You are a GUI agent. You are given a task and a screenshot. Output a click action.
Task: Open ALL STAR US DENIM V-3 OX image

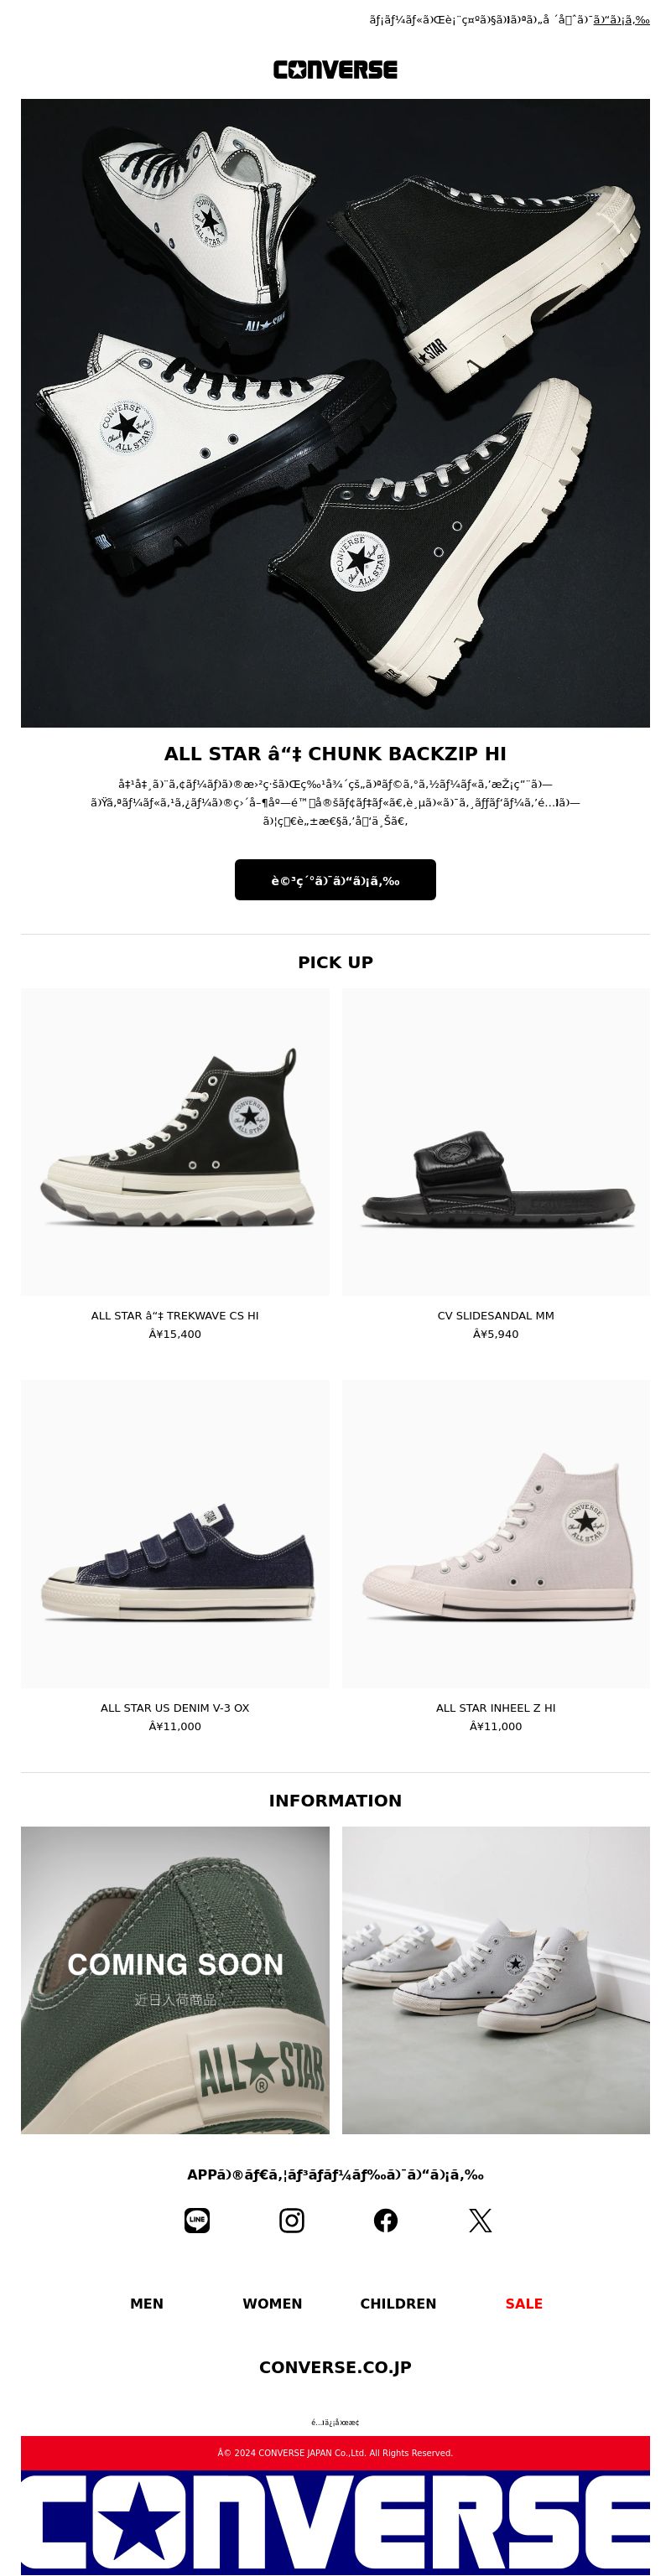point(175,1534)
